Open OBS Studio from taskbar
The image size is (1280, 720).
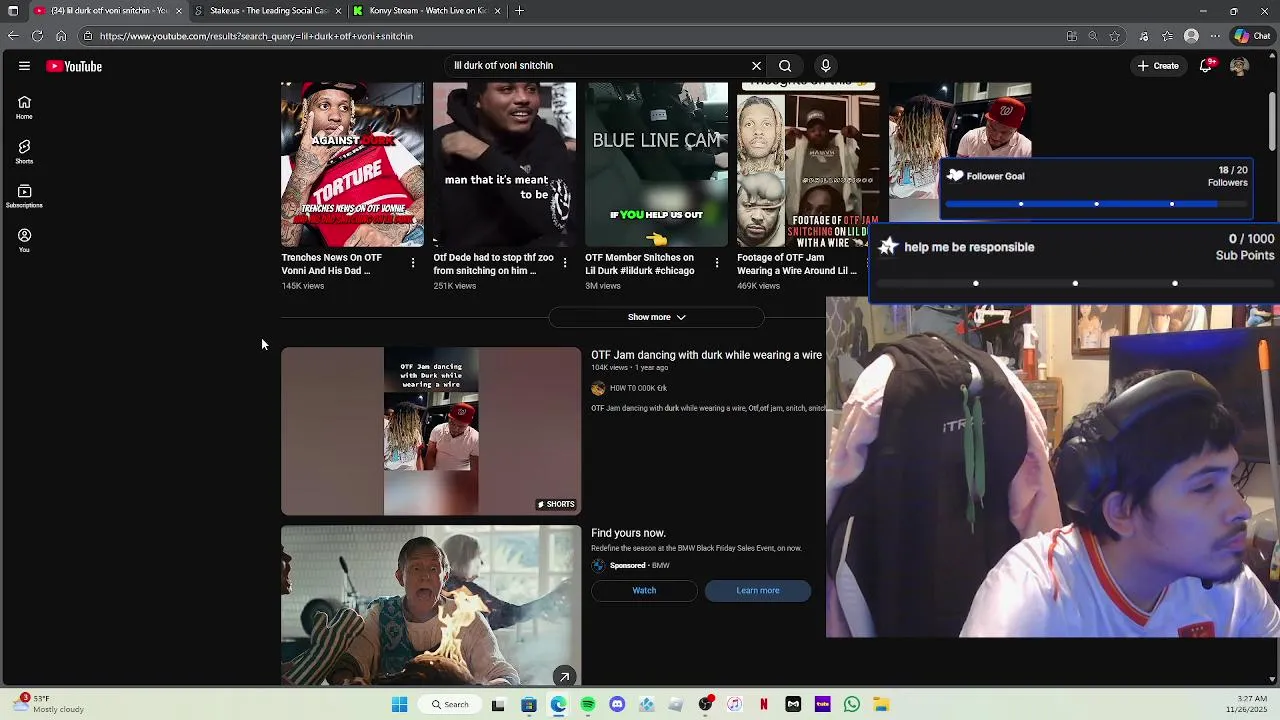point(705,705)
